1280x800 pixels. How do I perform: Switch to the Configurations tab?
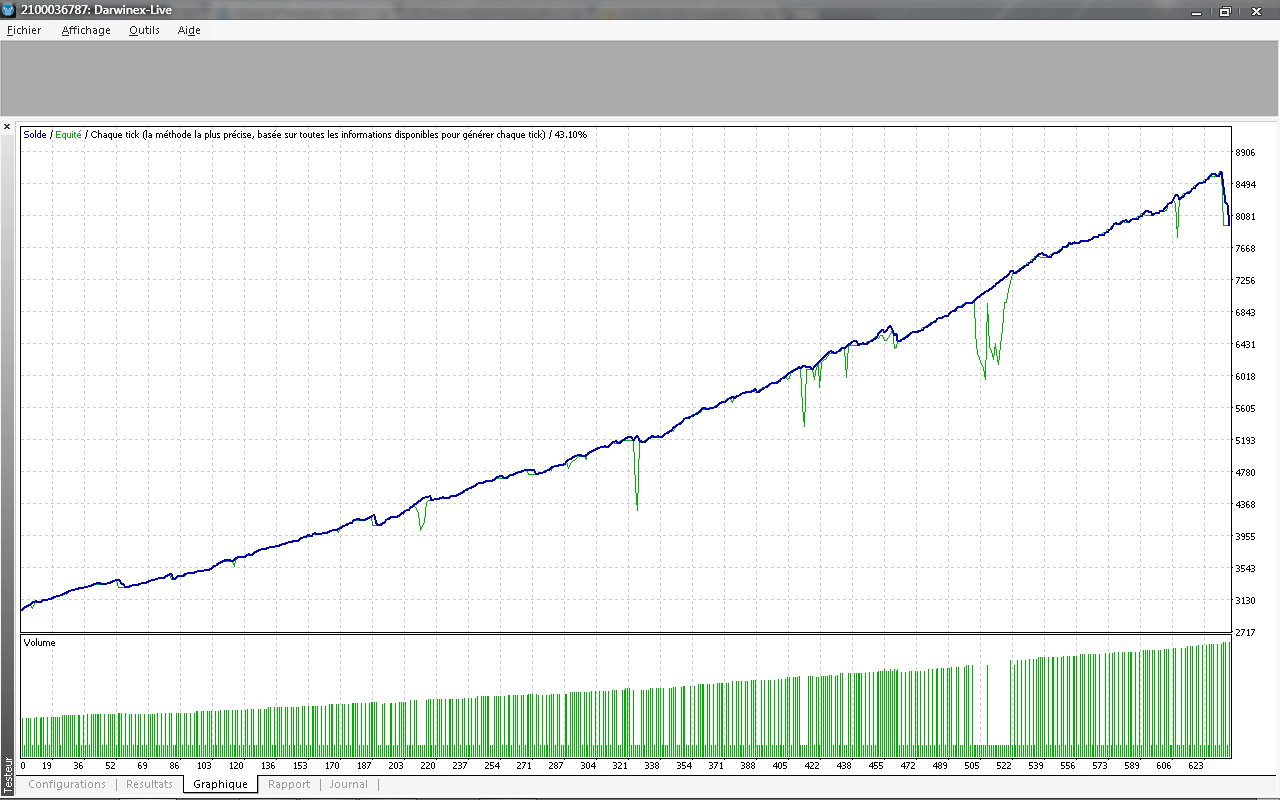(x=67, y=784)
